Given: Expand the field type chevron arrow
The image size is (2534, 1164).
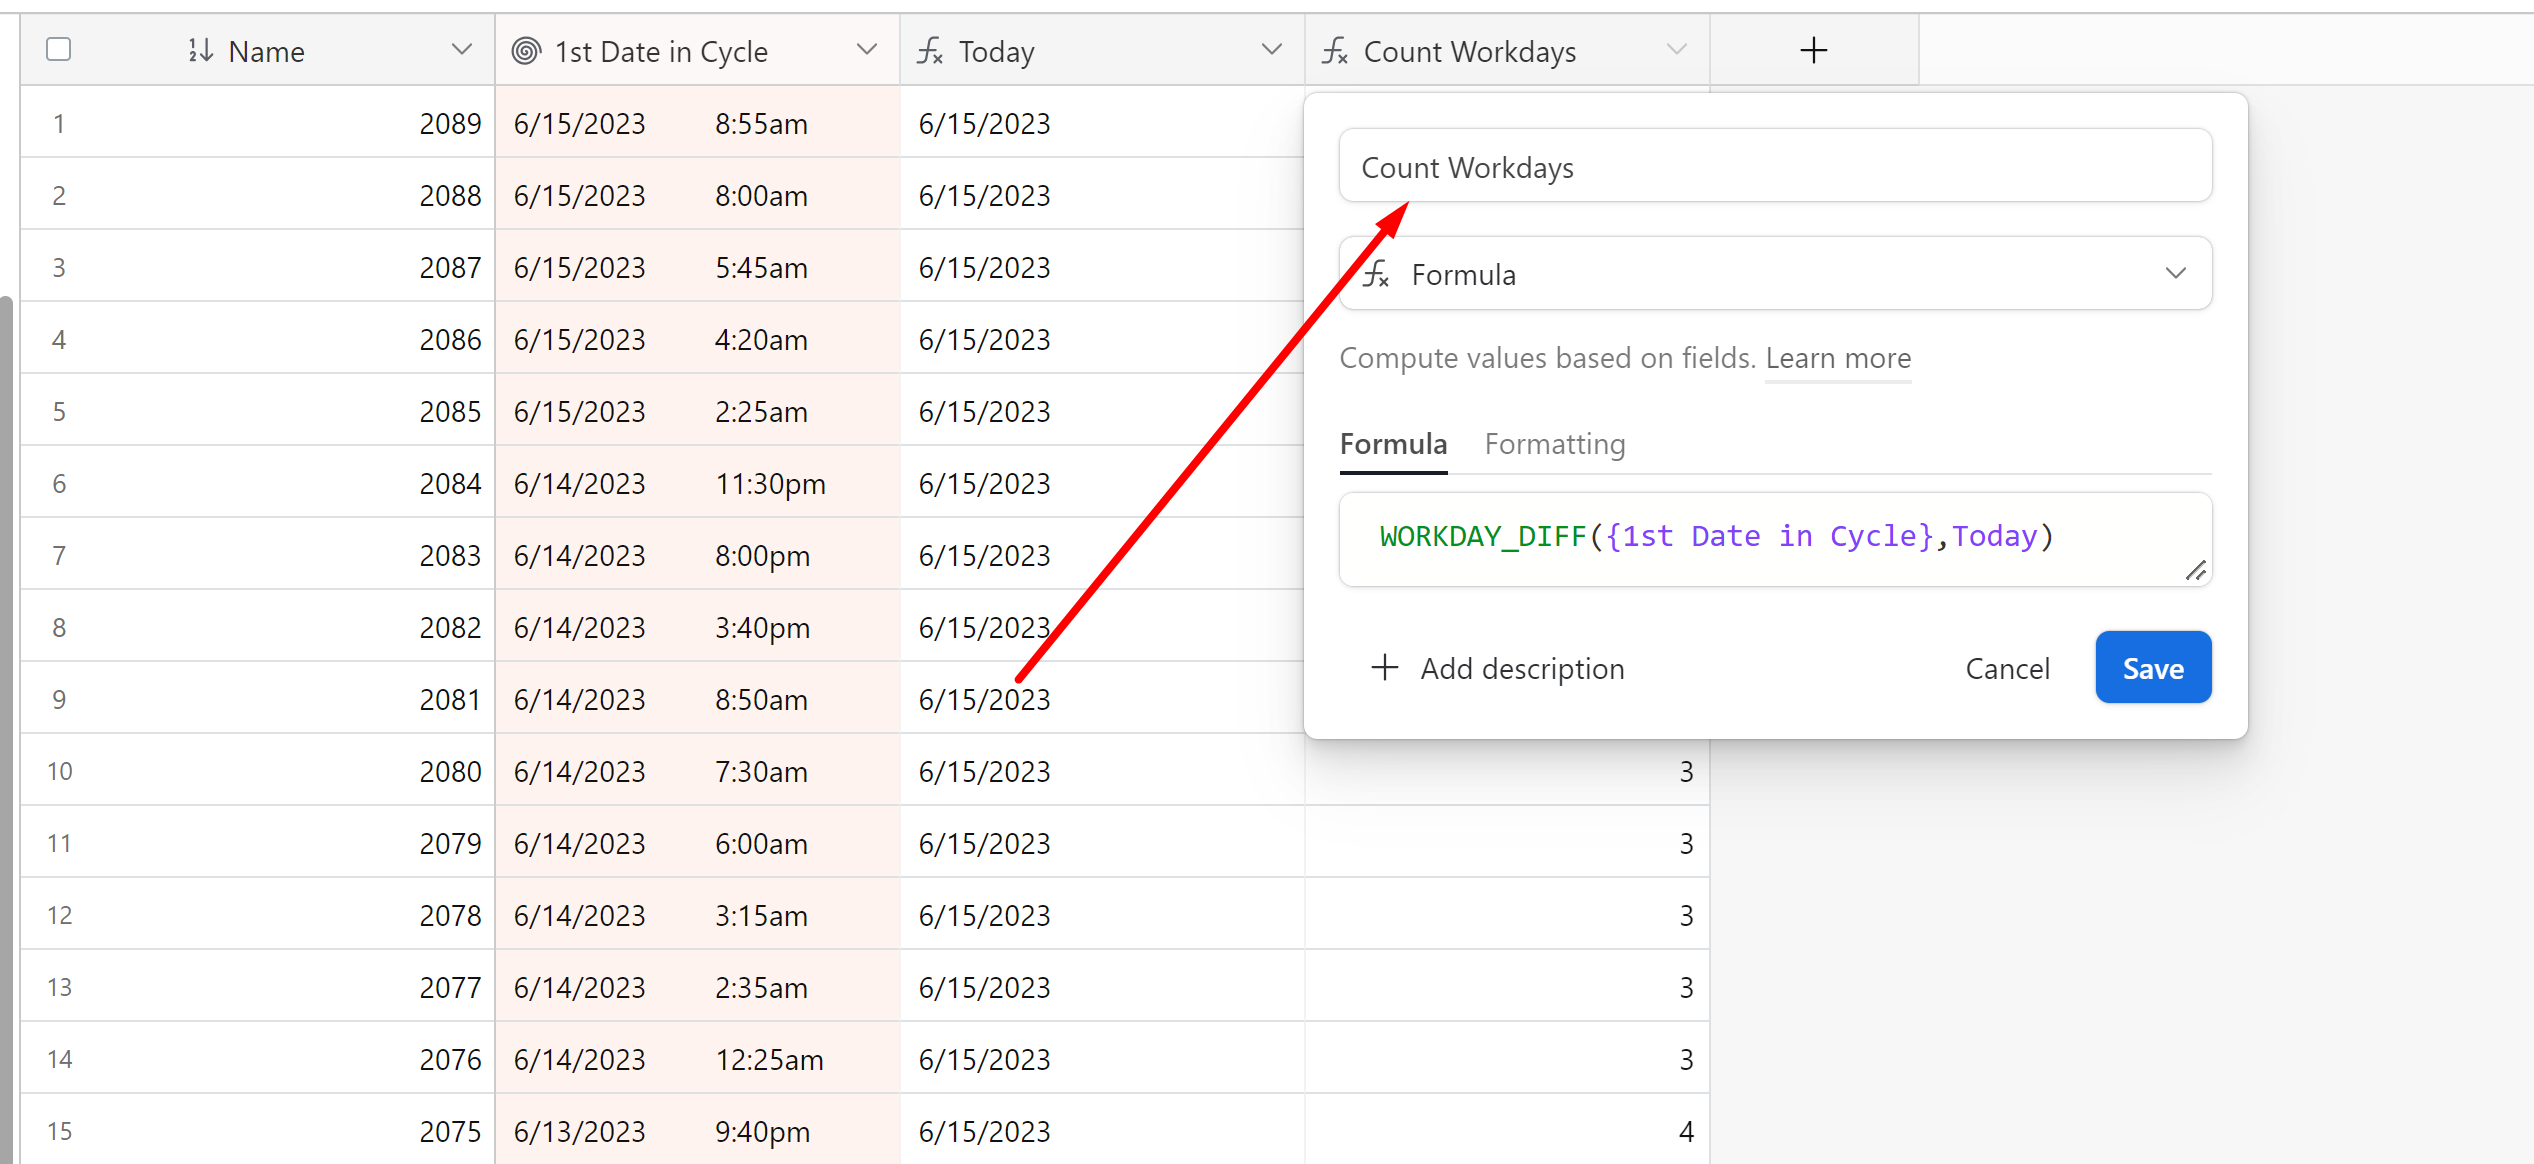Looking at the screenshot, I should click(2176, 274).
